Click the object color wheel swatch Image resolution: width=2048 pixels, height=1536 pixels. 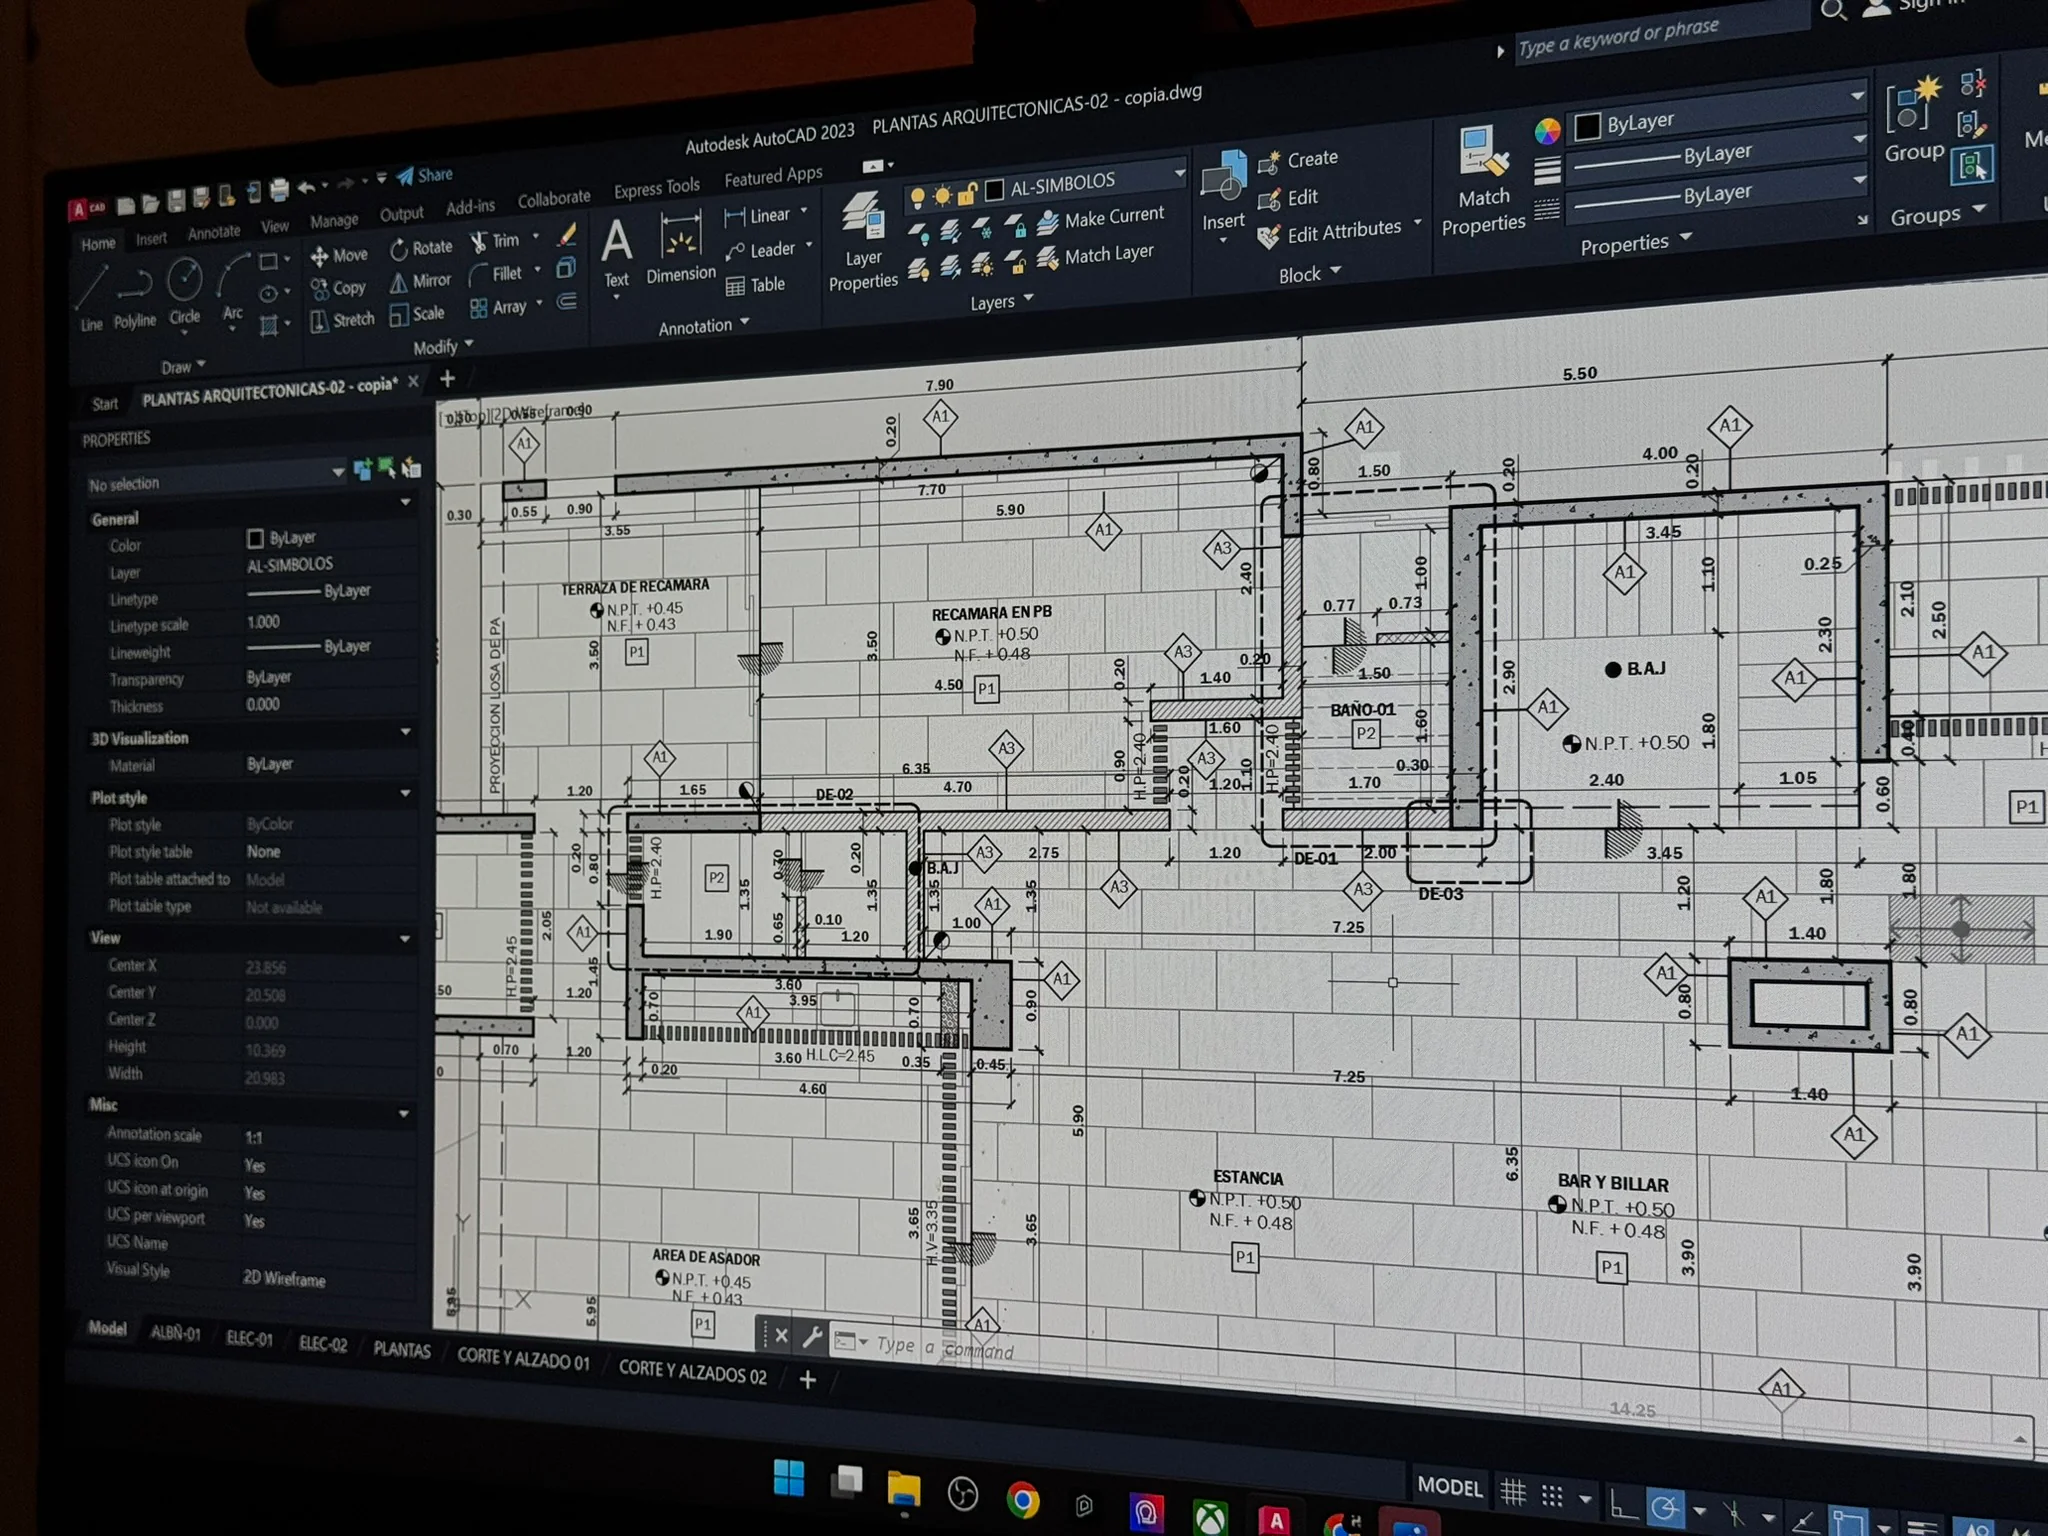click(x=1547, y=130)
